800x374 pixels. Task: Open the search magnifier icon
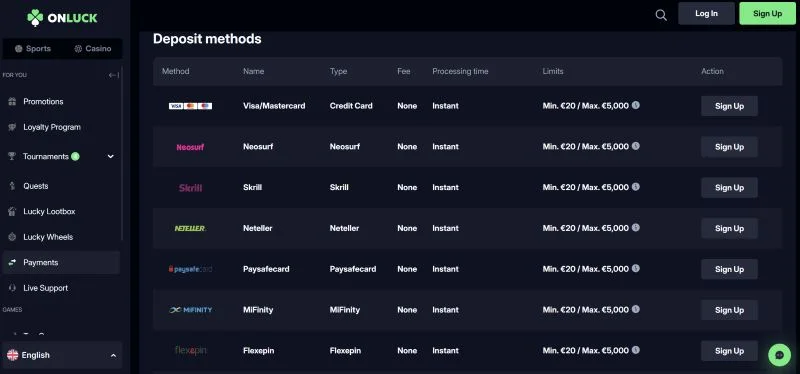(661, 15)
